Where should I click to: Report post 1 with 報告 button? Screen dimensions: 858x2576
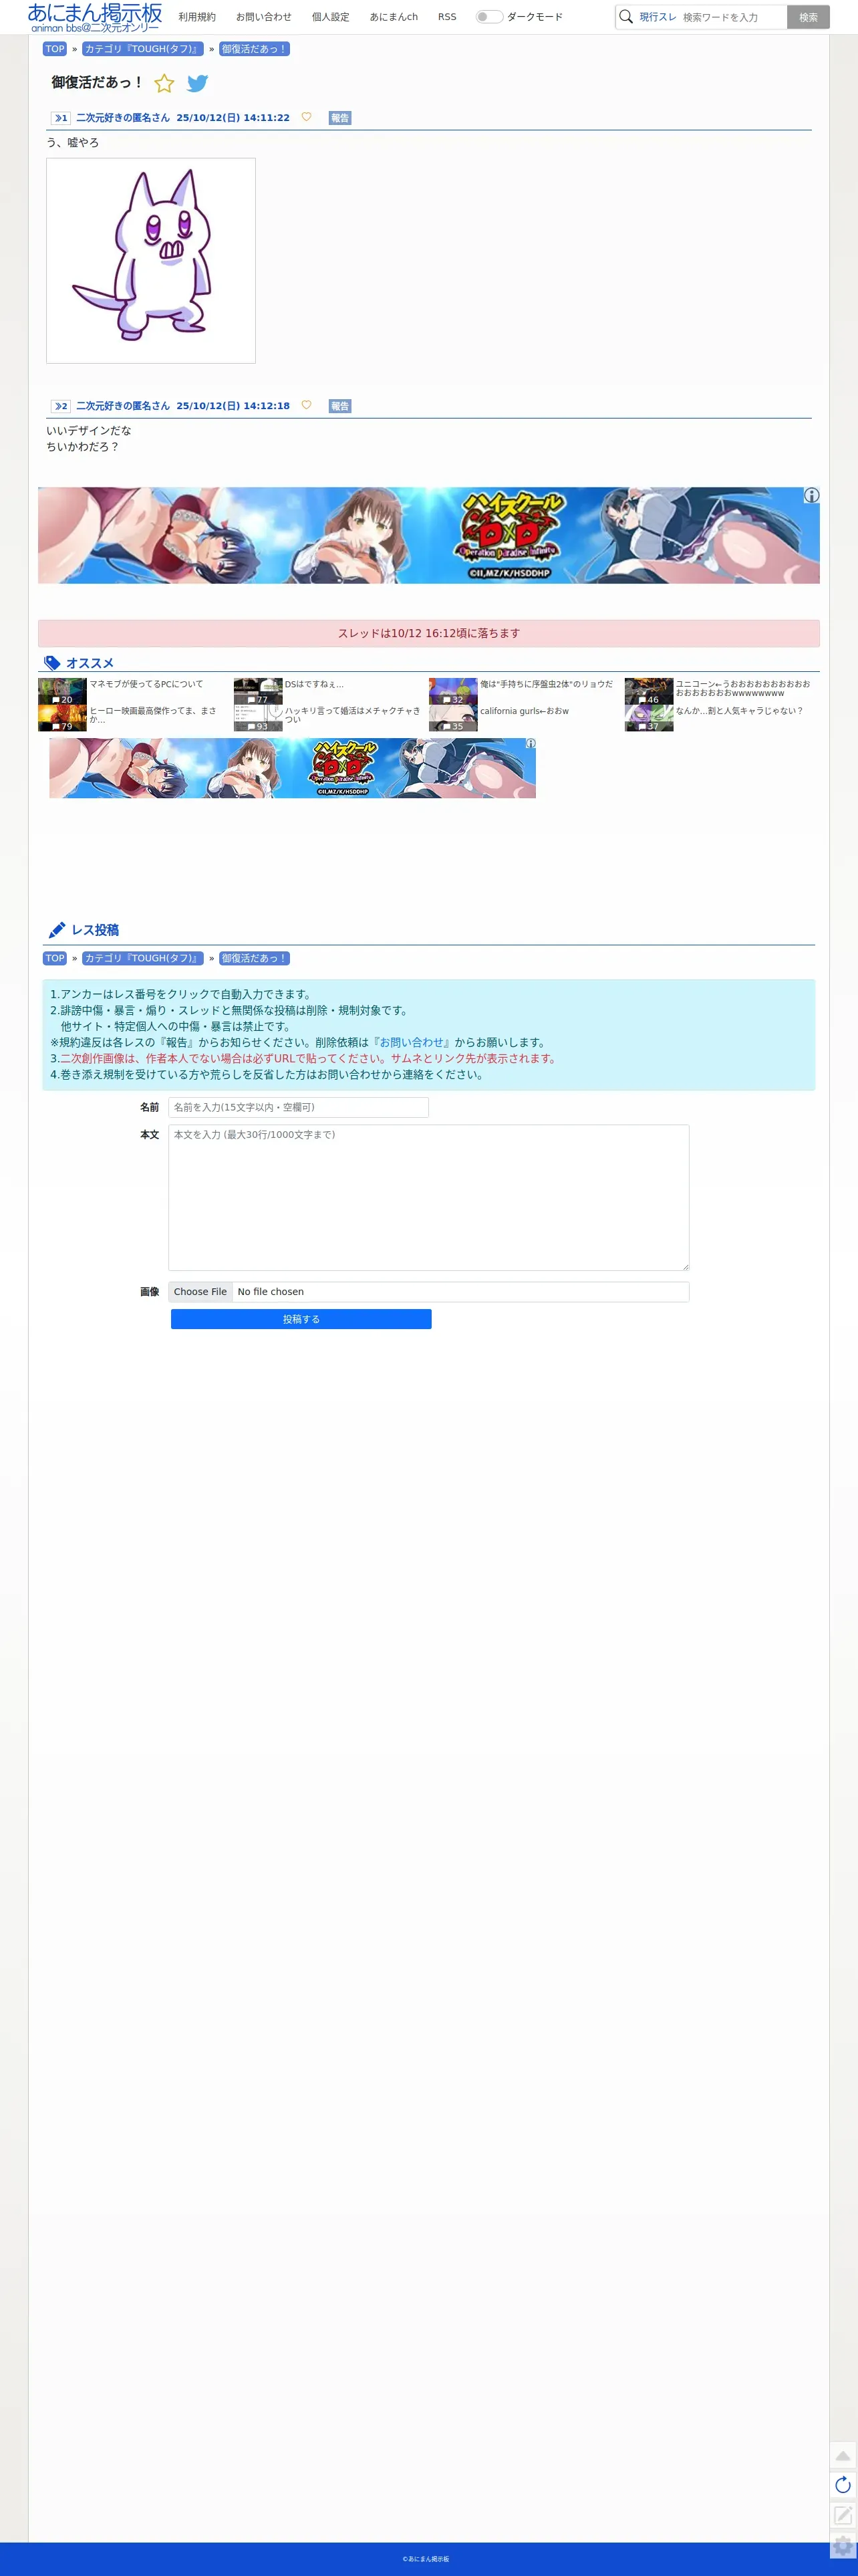pos(340,118)
